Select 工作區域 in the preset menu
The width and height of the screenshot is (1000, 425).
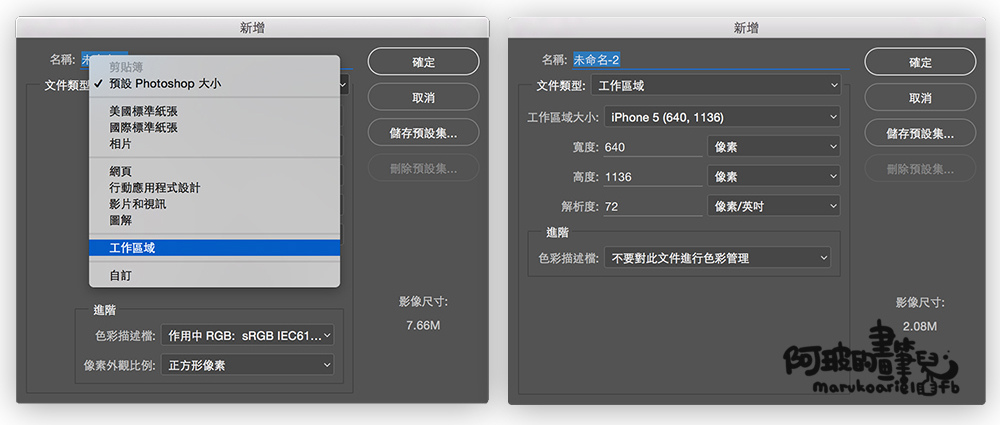(x=132, y=248)
